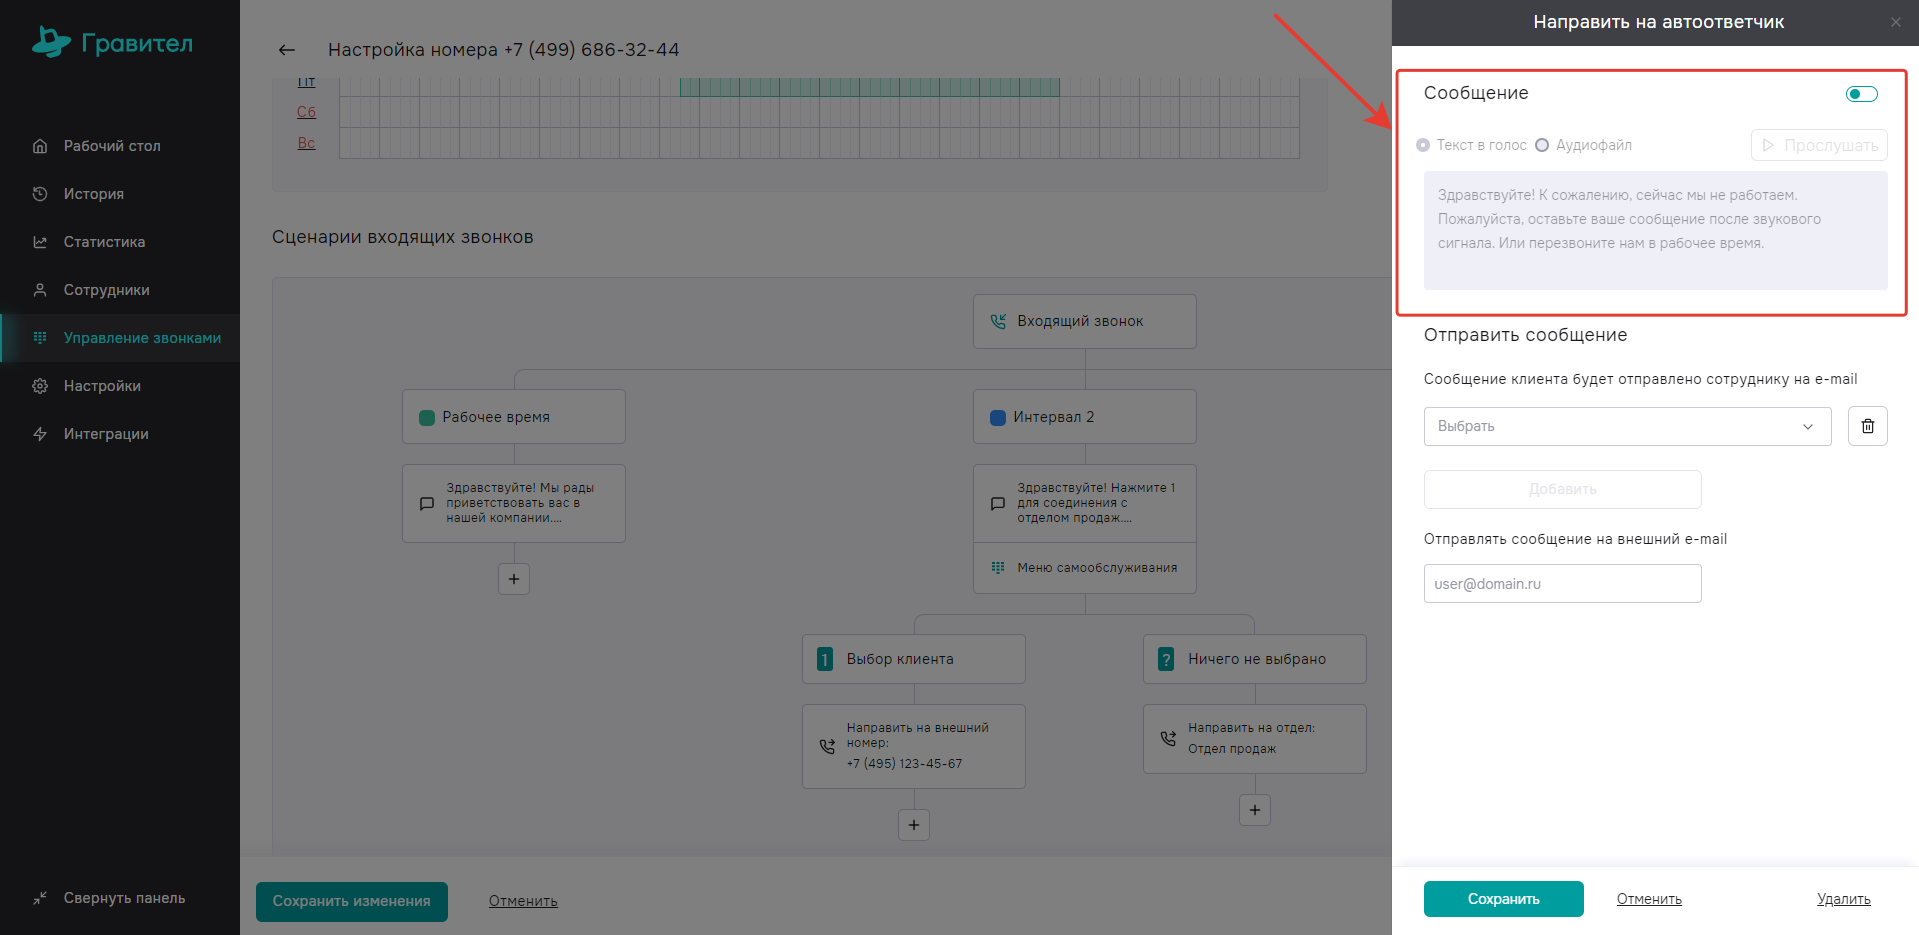Click the trash icon beside employee dropdown
Viewport: 1919px width, 935px height.
click(x=1867, y=426)
